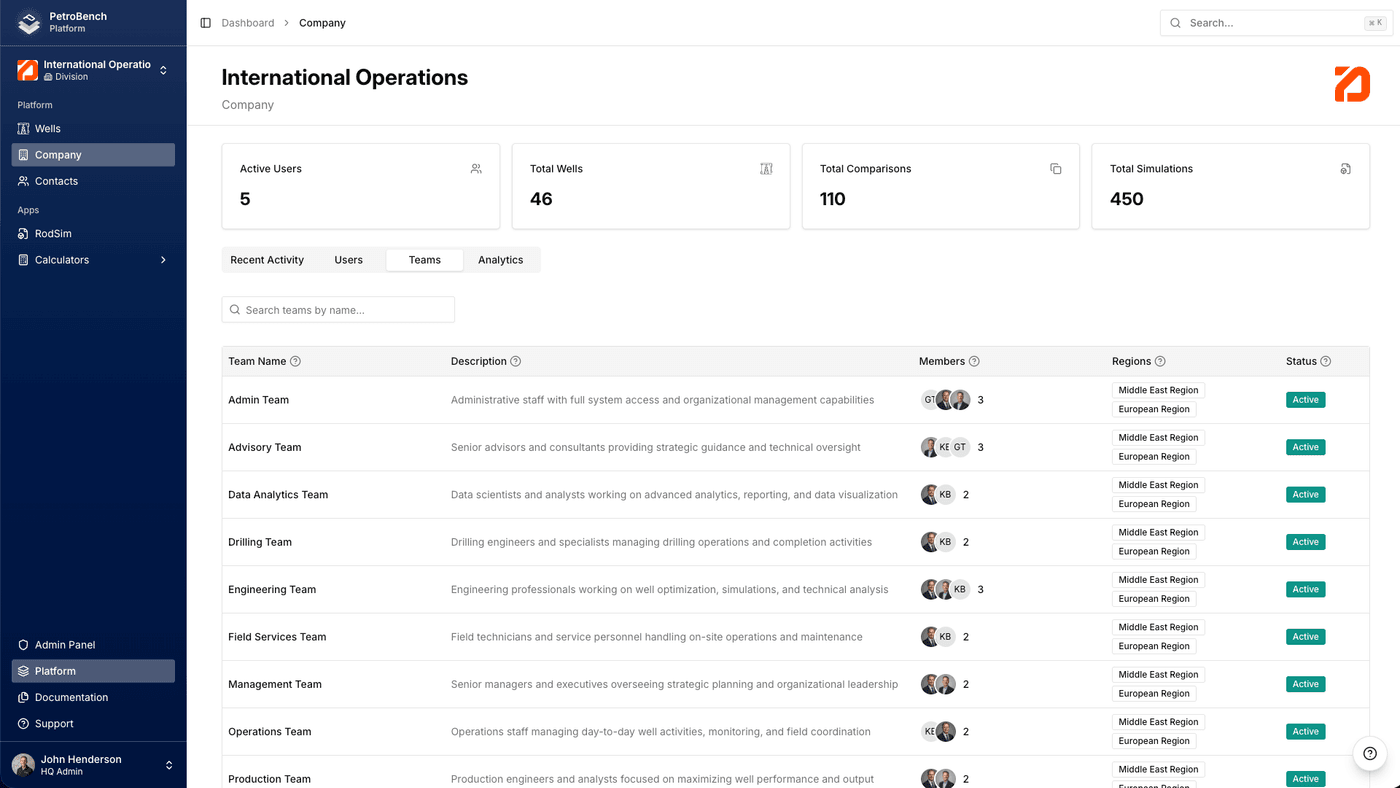Toggle the sidebar panel icon
This screenshot has width=1400, height=788.
pos(206,23)
